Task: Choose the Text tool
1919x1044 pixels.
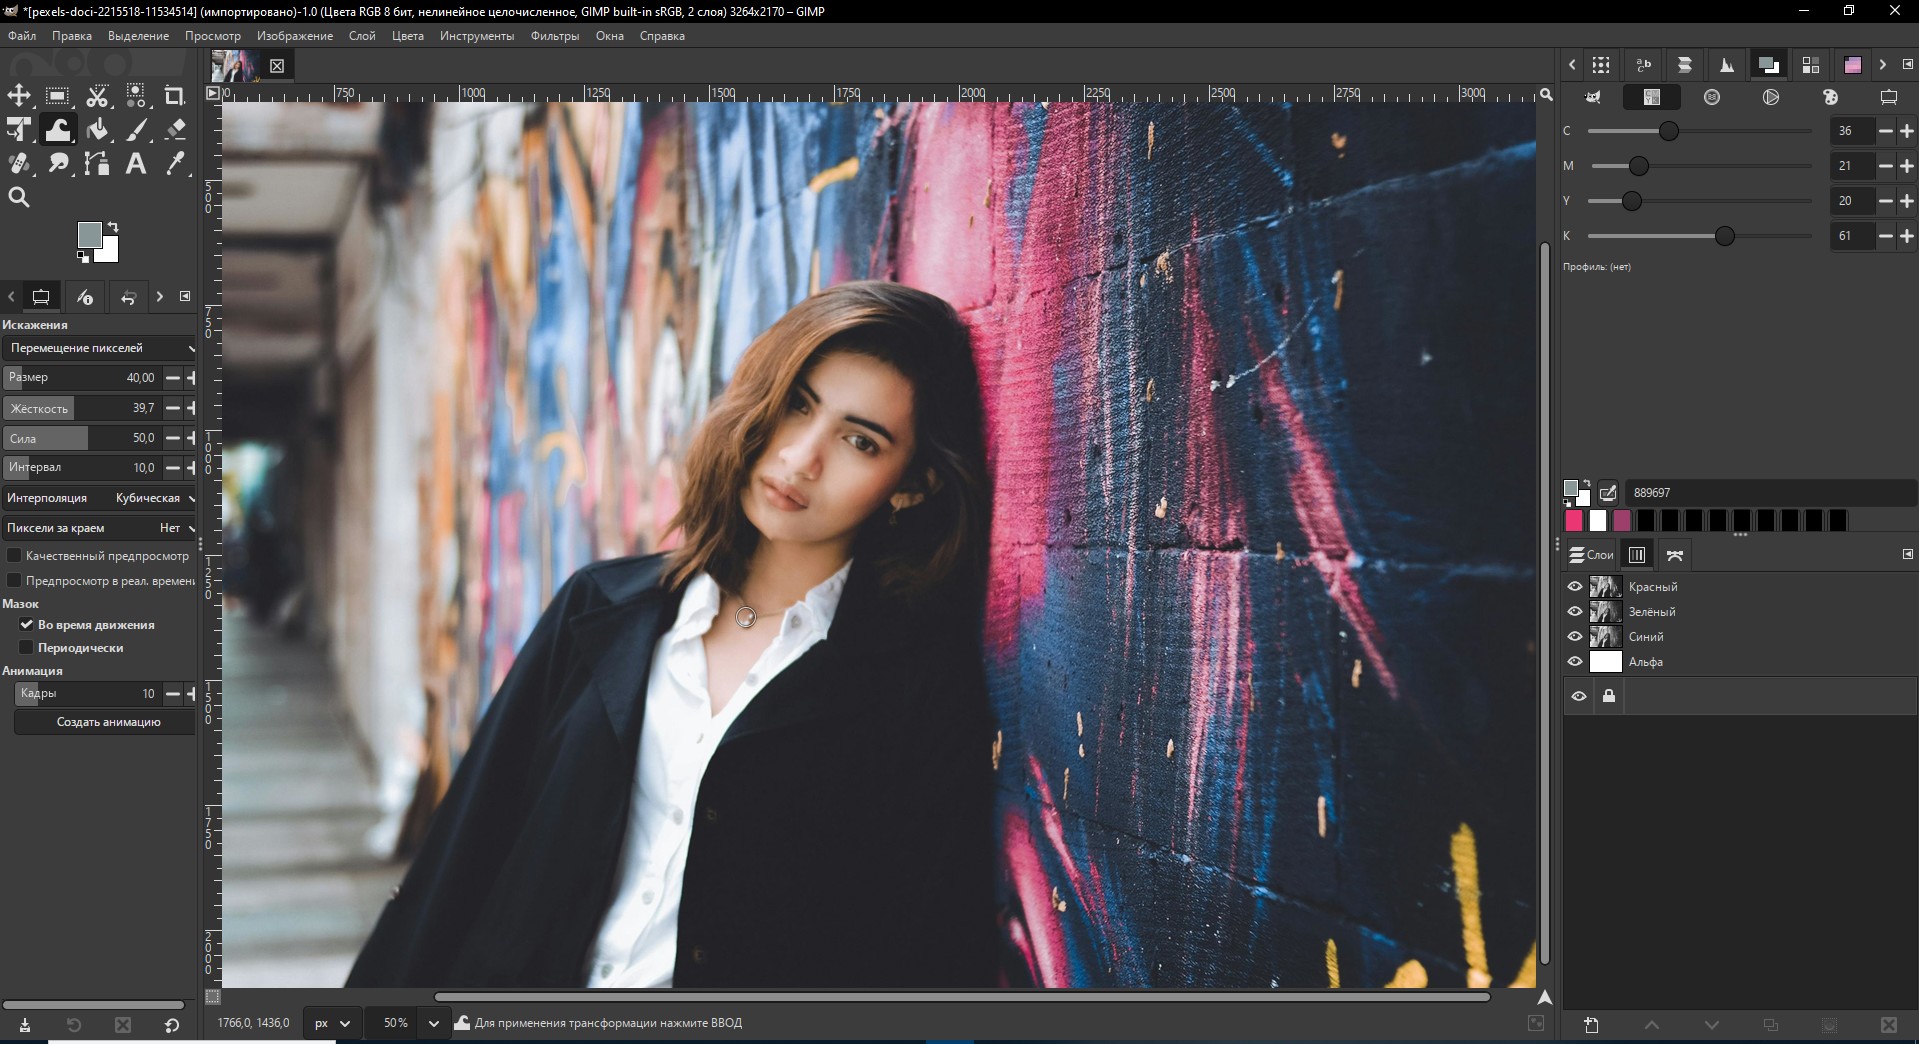Action: tap(136, 164)
